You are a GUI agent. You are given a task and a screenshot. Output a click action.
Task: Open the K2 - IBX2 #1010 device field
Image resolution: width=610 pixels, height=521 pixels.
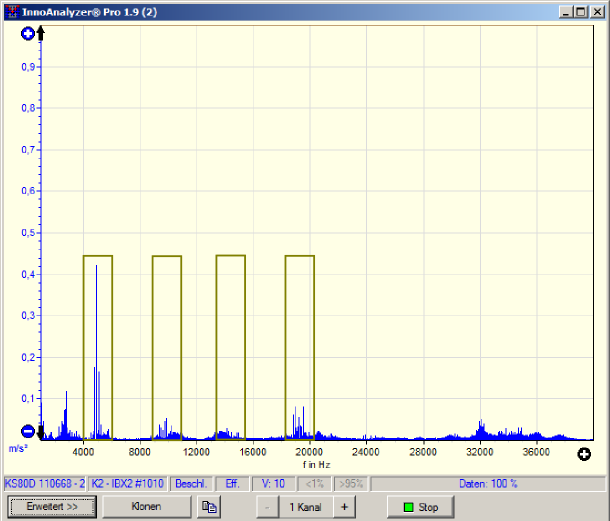[129, 484]
